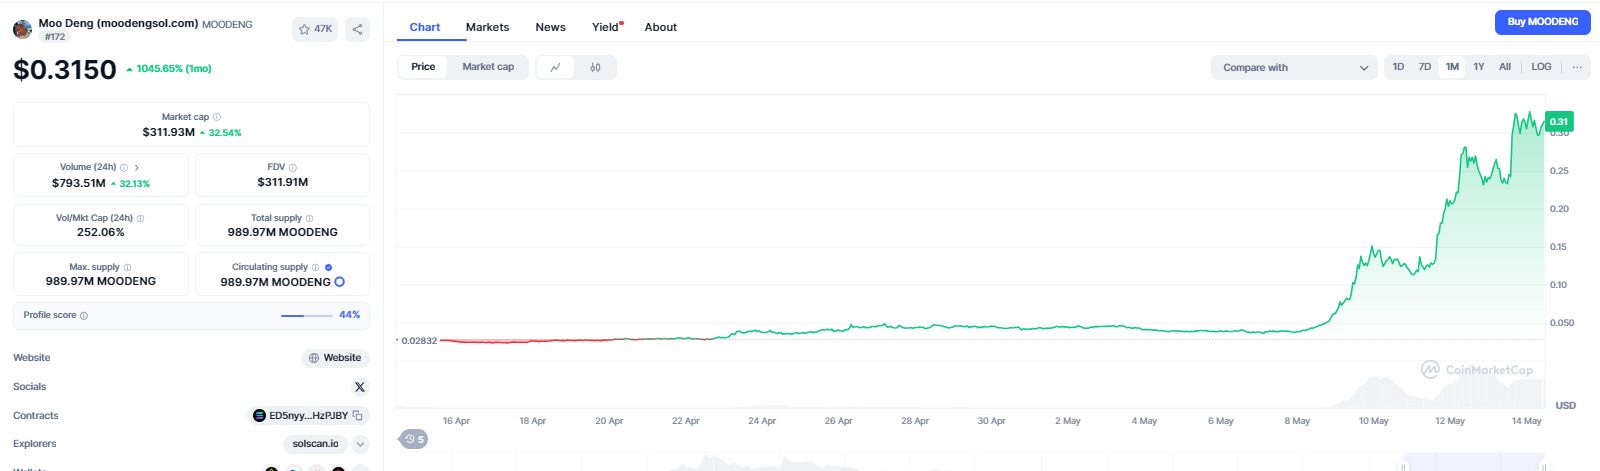
Task: Click the 10 May date label on axis
Action: [x=1373, y=421]
